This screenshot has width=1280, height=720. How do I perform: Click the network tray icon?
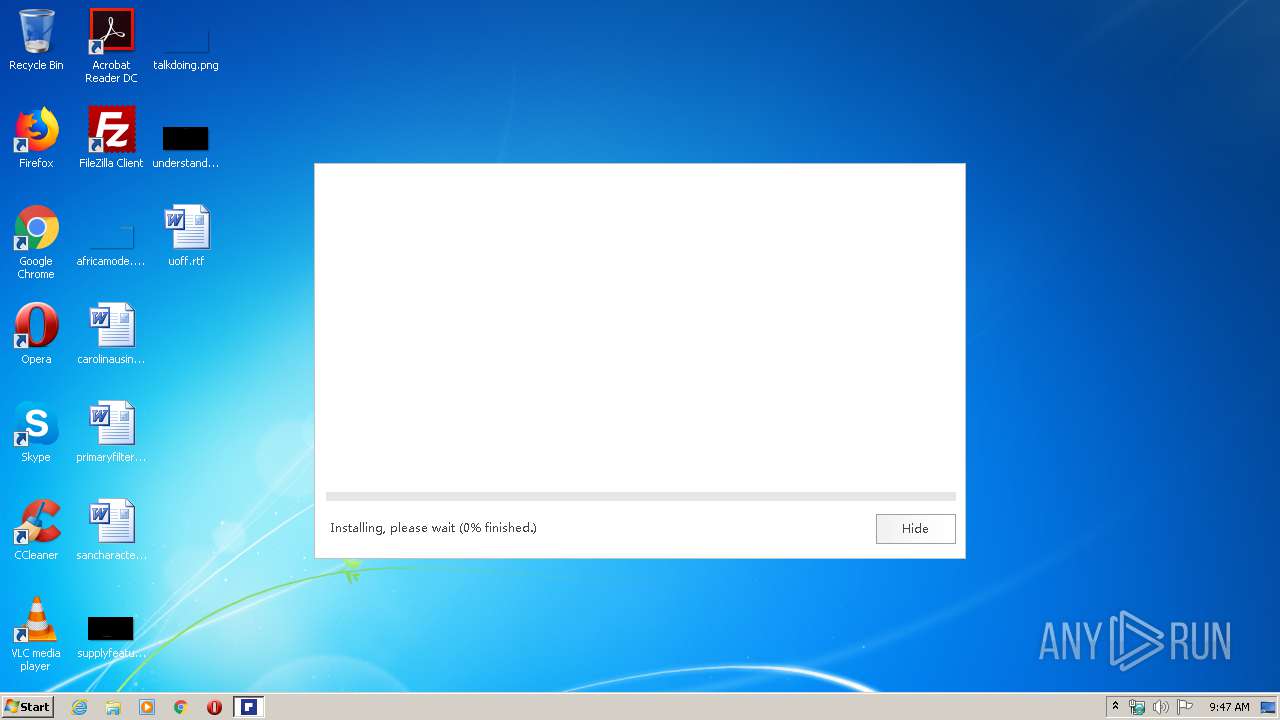click(1137, 707)
